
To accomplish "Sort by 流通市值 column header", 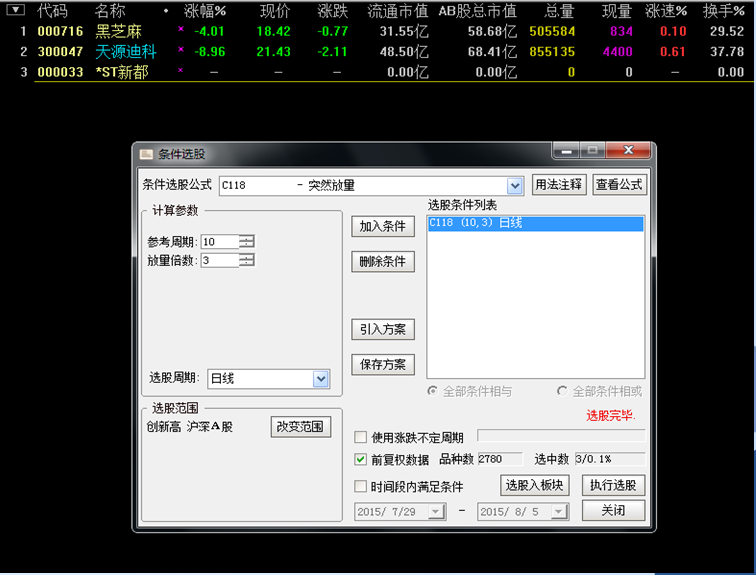I will [398, 11].
